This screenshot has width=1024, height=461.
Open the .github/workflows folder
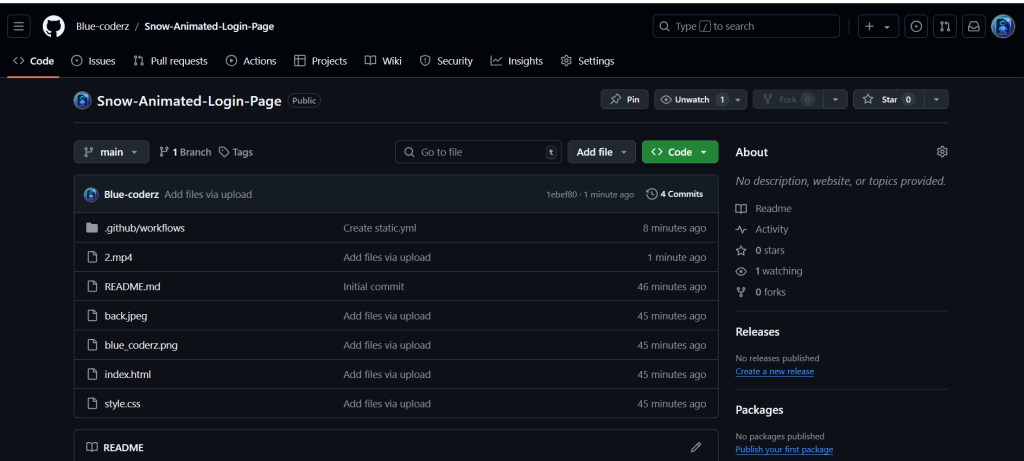coord(144,228)
